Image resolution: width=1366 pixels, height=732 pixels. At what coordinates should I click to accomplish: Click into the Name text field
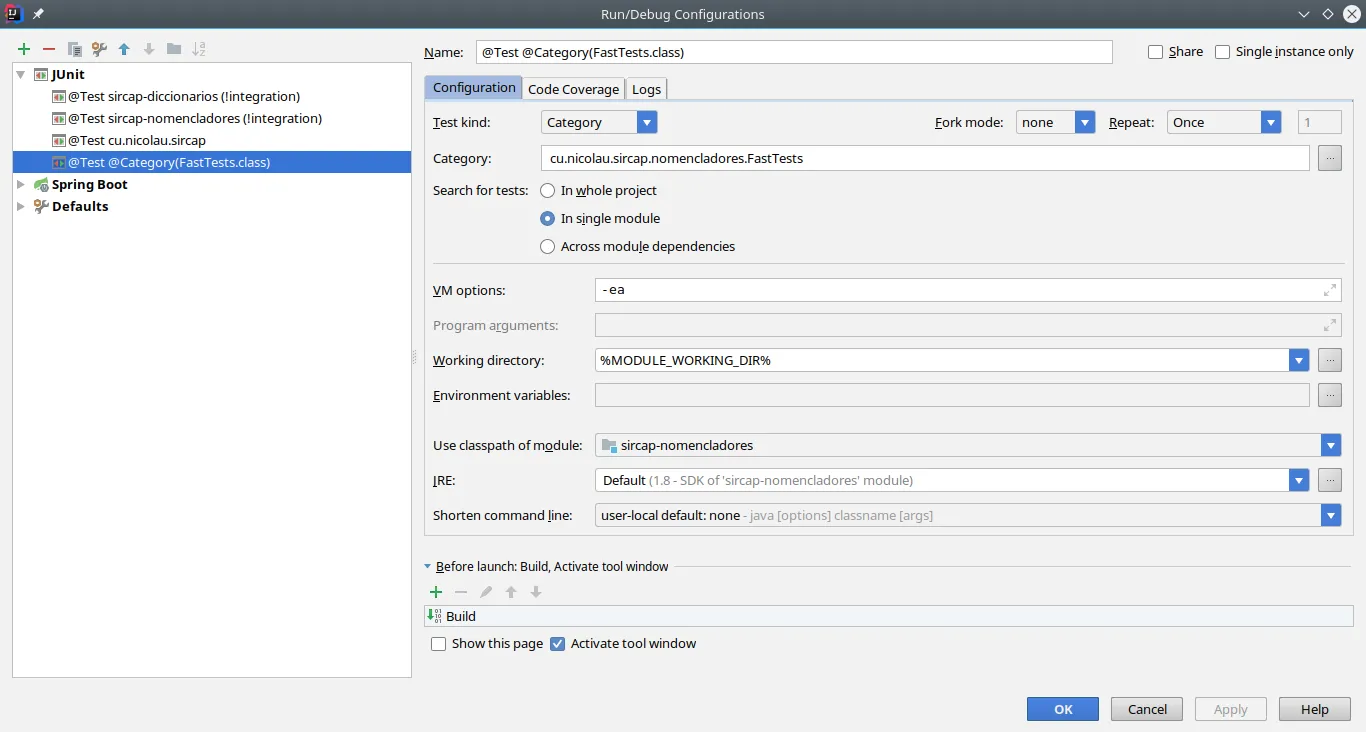click(x=794, y=52)
